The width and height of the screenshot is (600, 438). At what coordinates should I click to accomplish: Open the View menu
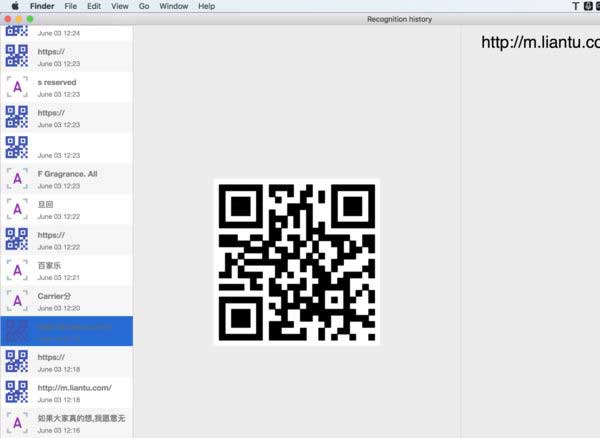click(120, 6)
